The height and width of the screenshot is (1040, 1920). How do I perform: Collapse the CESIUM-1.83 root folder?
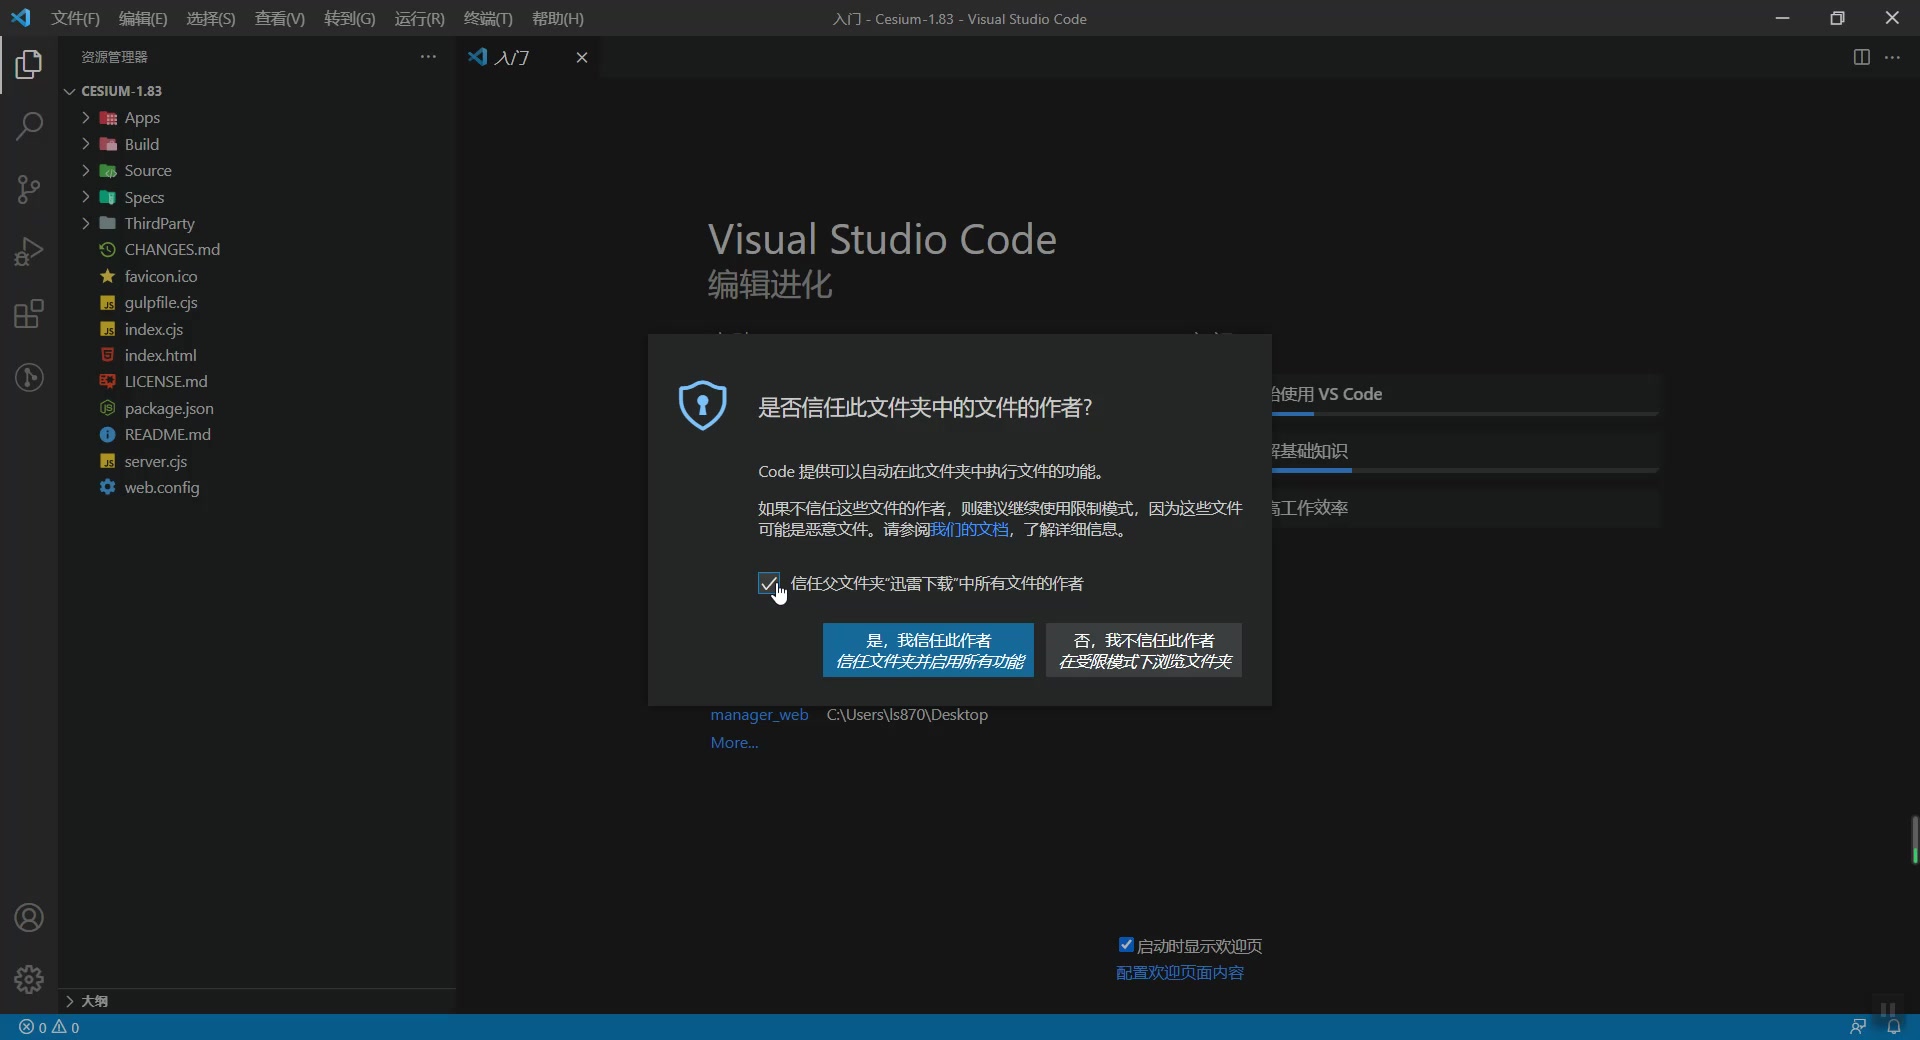pyautogui.click(x=69, y=91)
